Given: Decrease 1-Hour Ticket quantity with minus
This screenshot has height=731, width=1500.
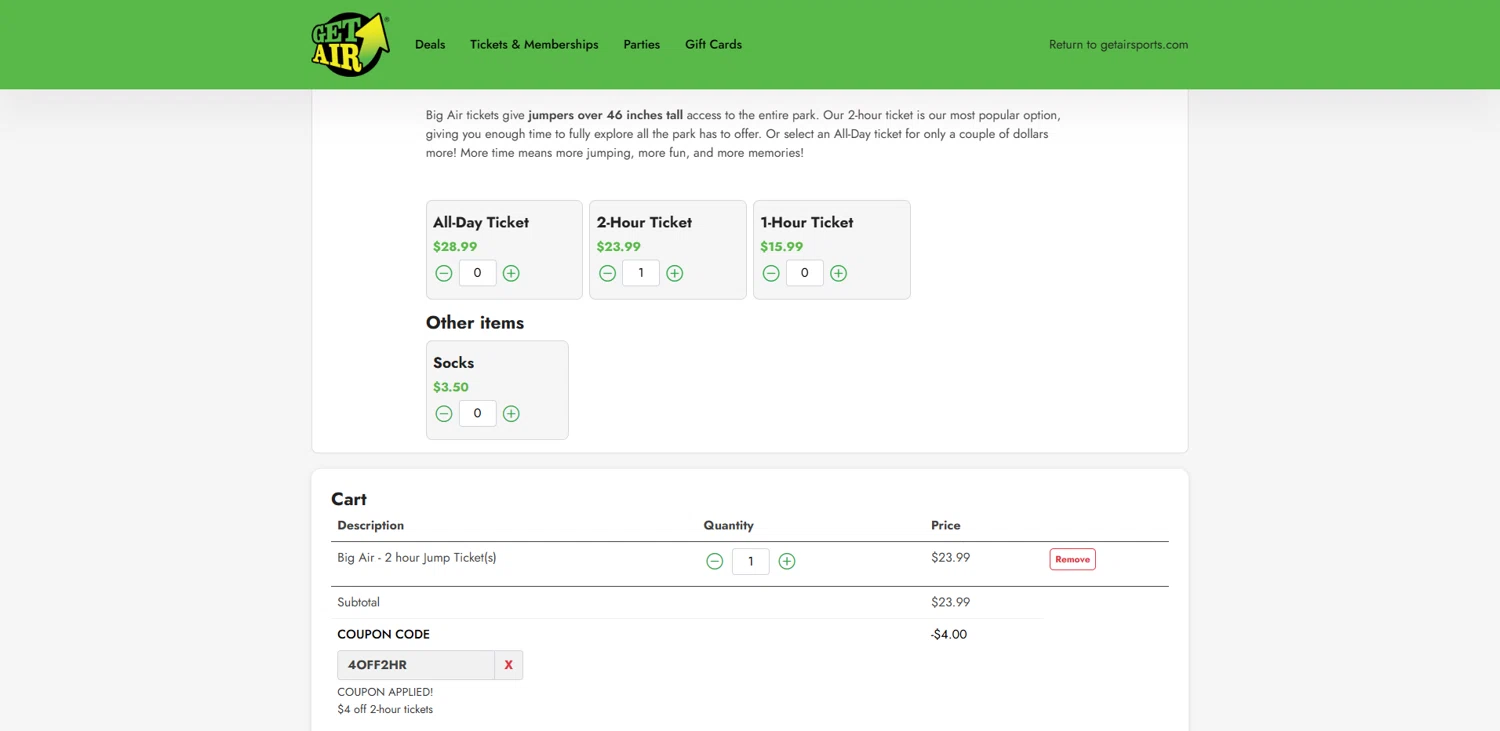Looking at the screenshot, I should point(771,273).
